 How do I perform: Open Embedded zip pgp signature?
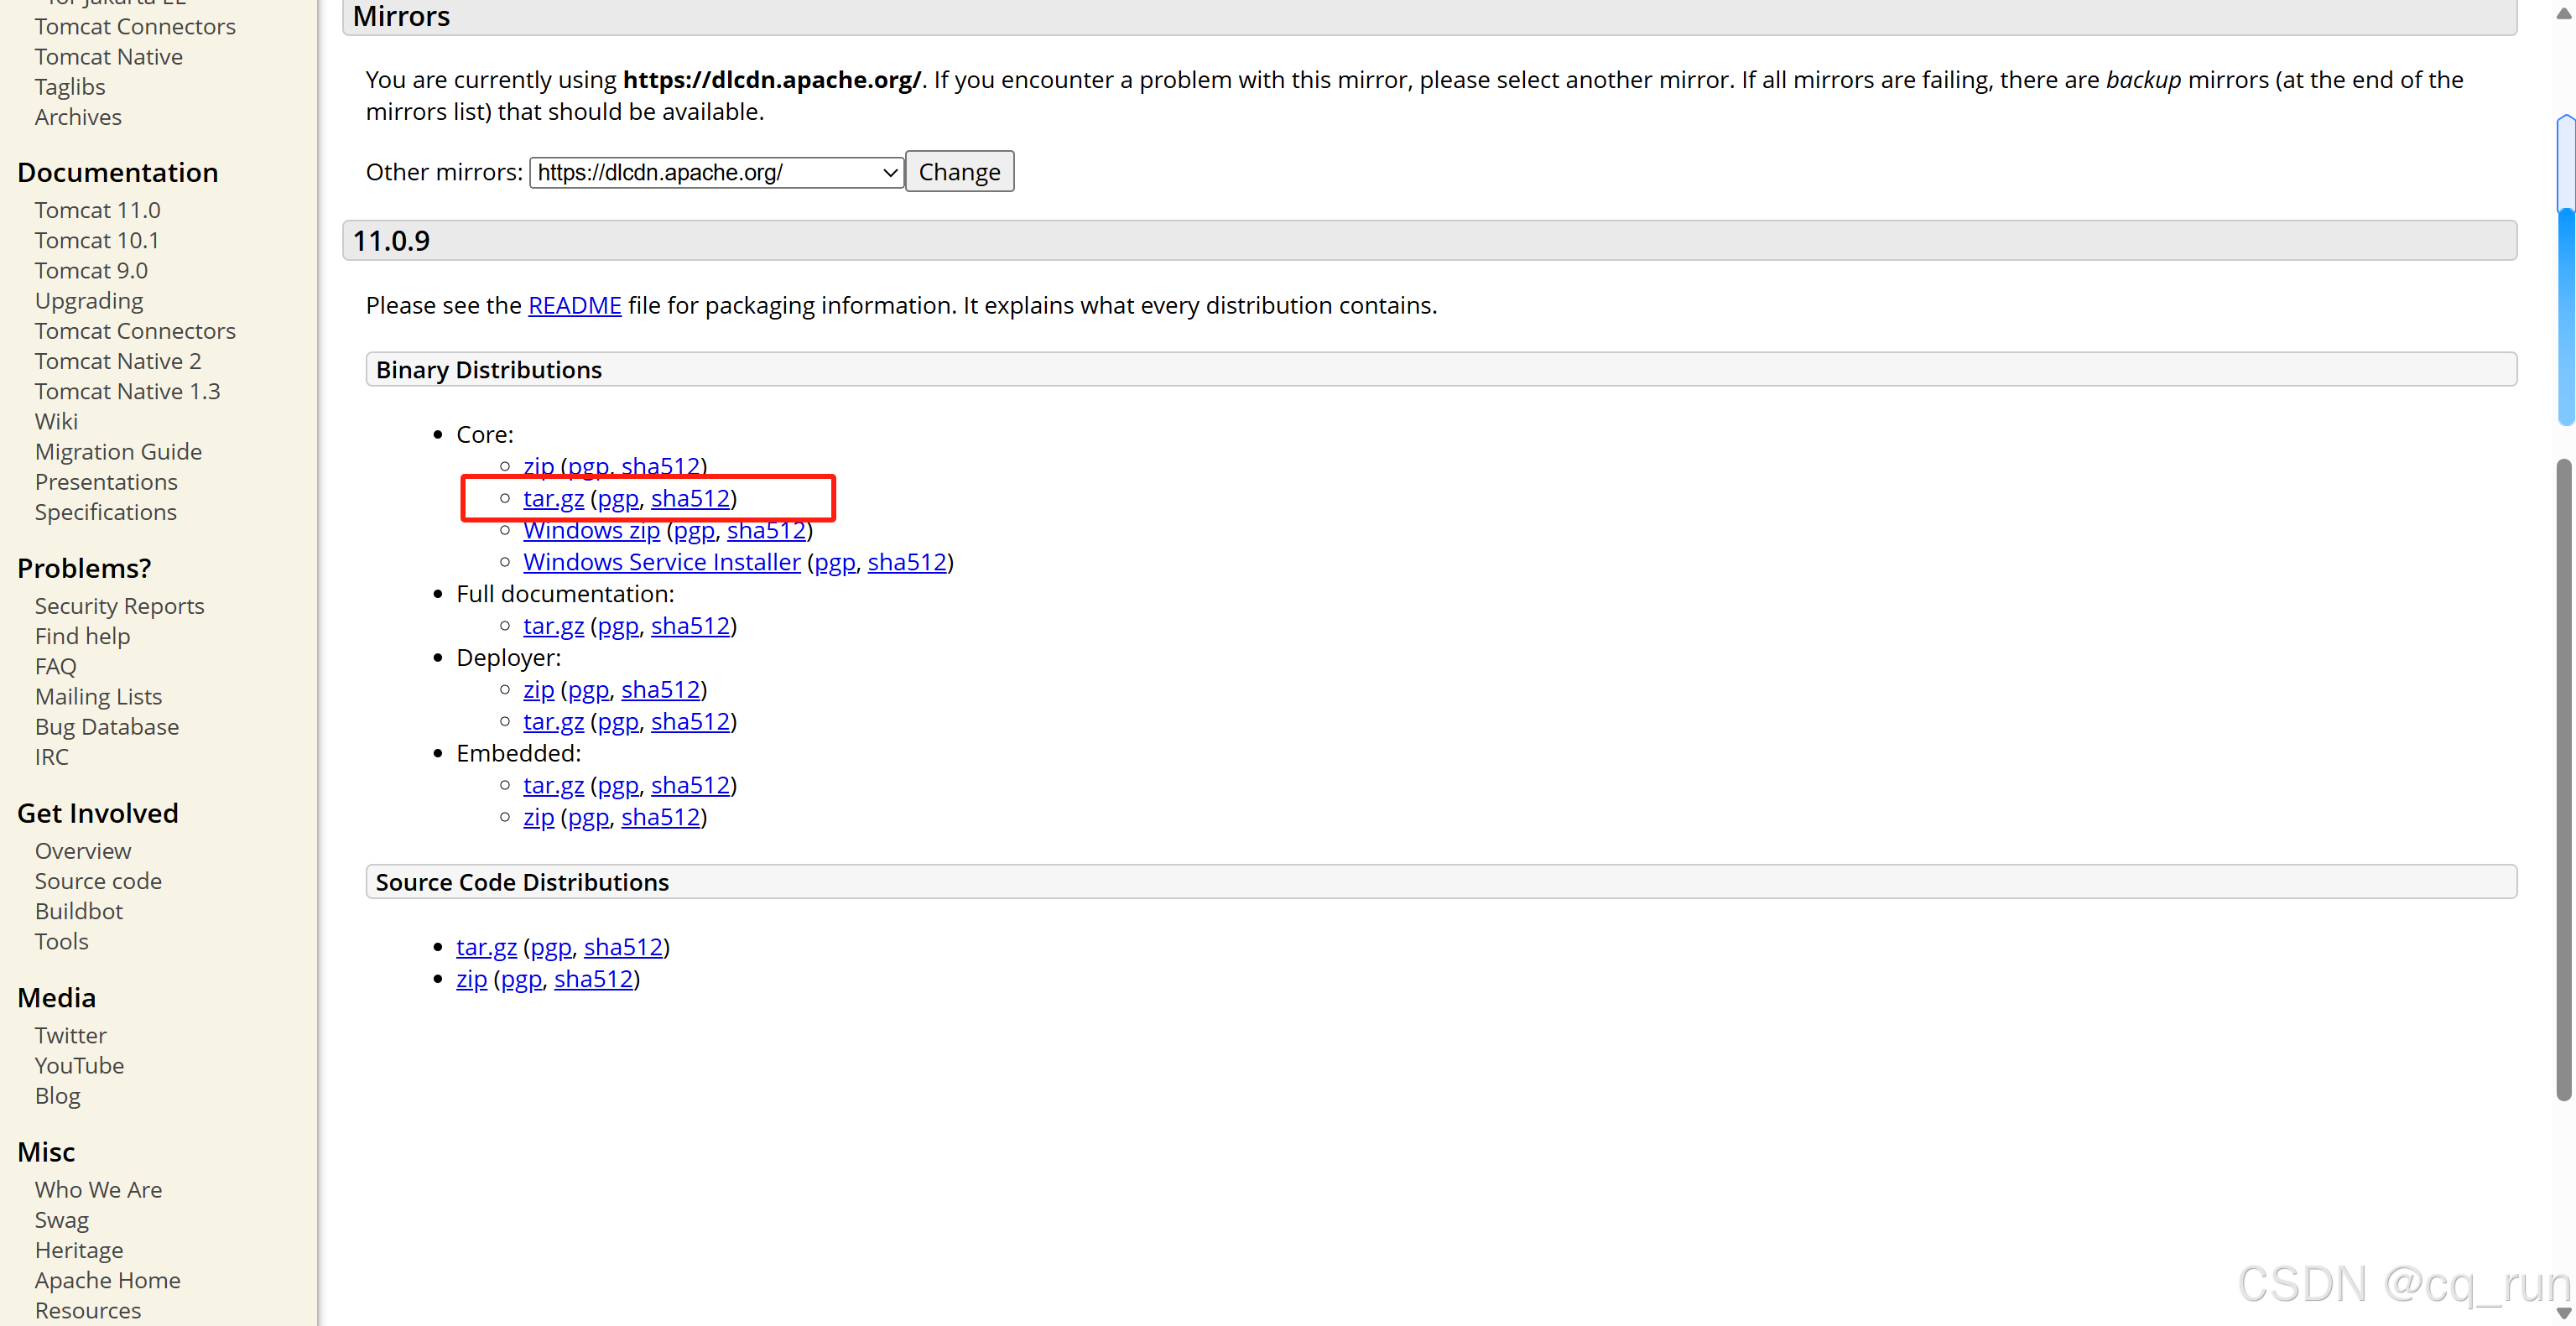click(588, 818)
